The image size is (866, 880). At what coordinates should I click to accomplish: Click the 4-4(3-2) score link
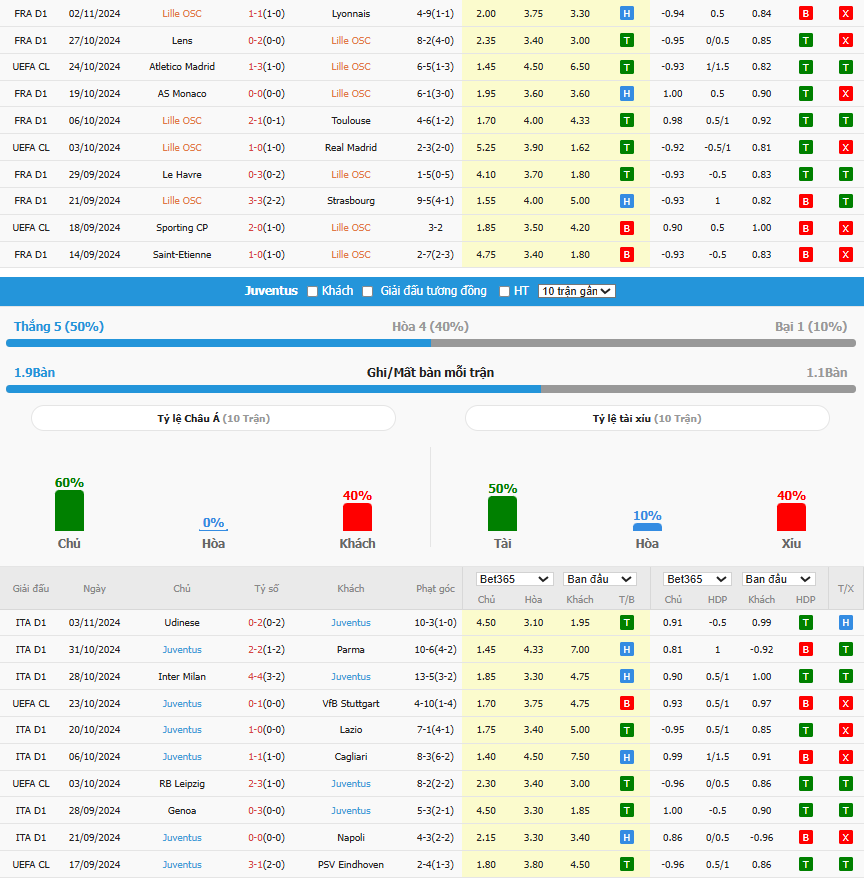pyautogui.click(x=267, y=676)
